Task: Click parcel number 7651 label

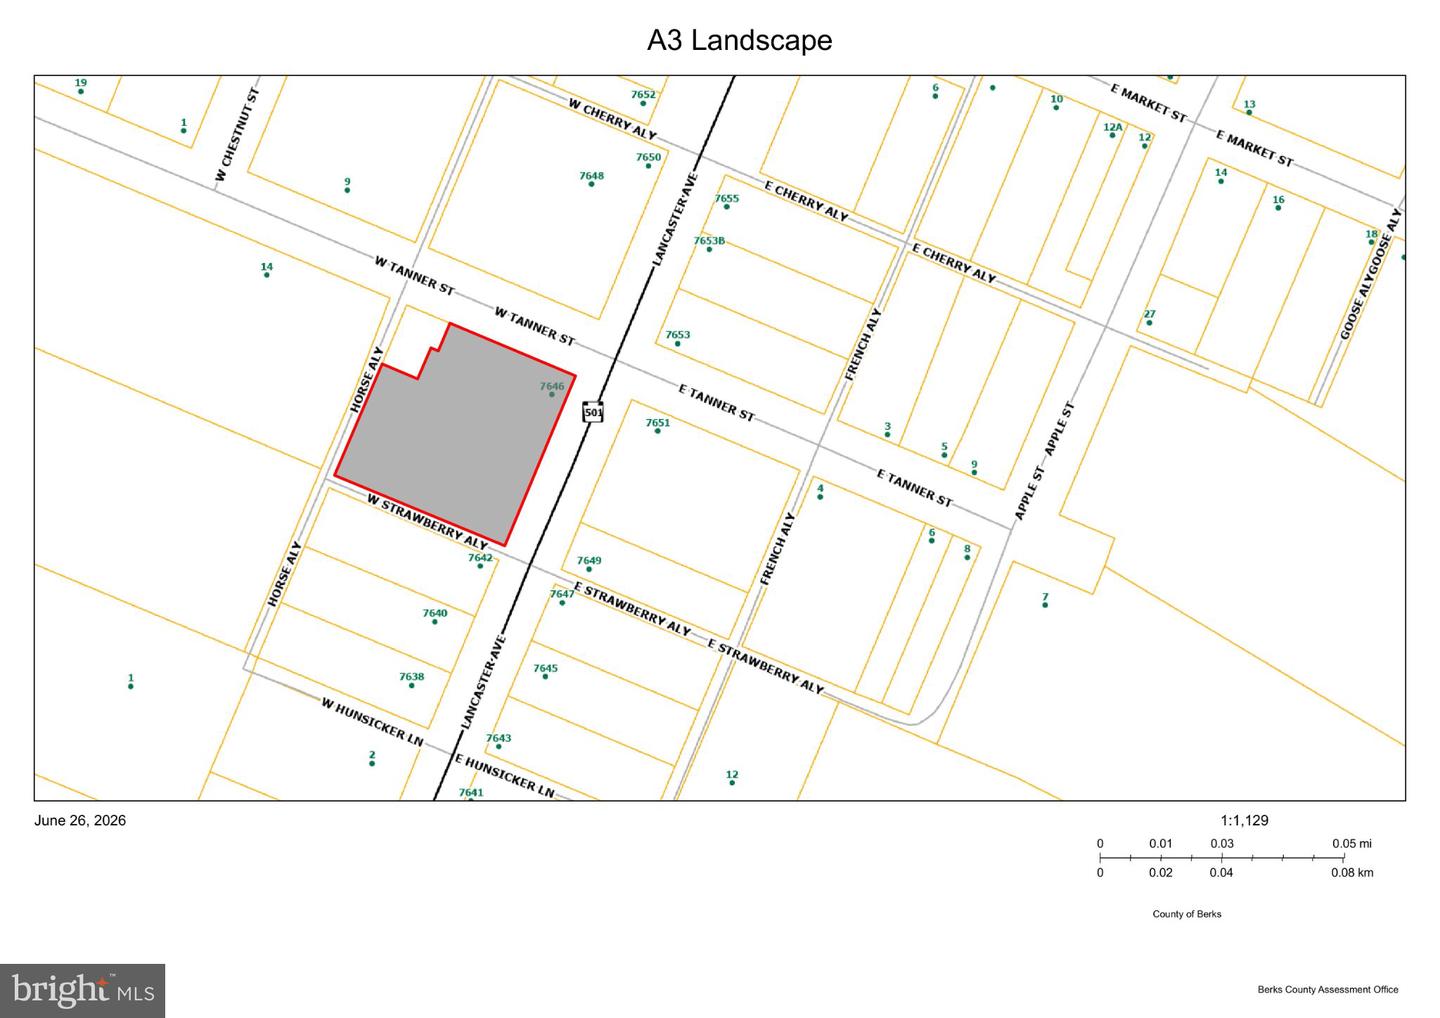Action: (x=657, y=423)
